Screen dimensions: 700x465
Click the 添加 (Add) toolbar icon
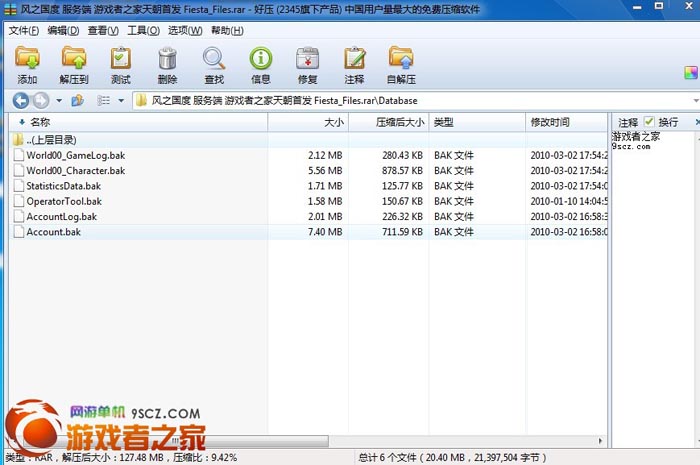coord(27,64)
